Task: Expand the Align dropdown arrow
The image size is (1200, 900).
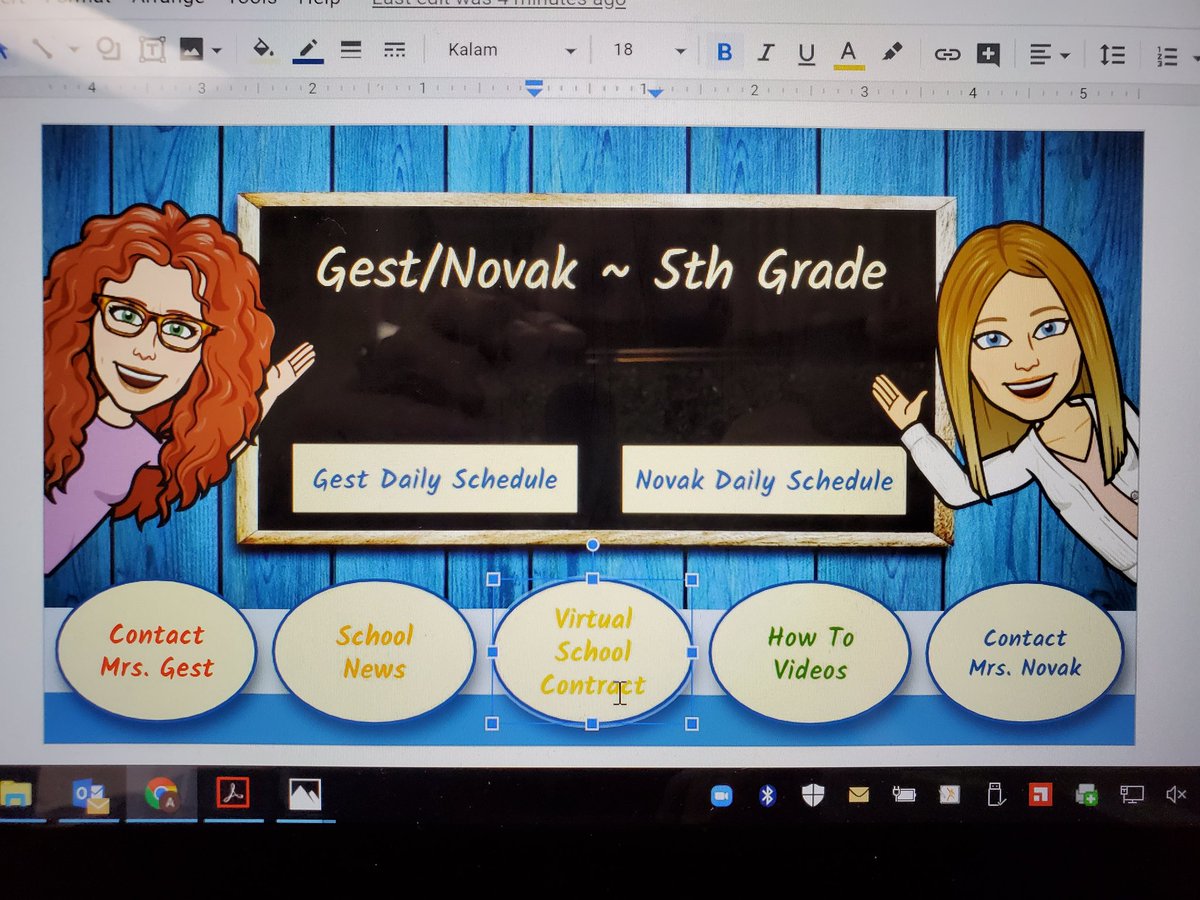Action: [1063, 56]
